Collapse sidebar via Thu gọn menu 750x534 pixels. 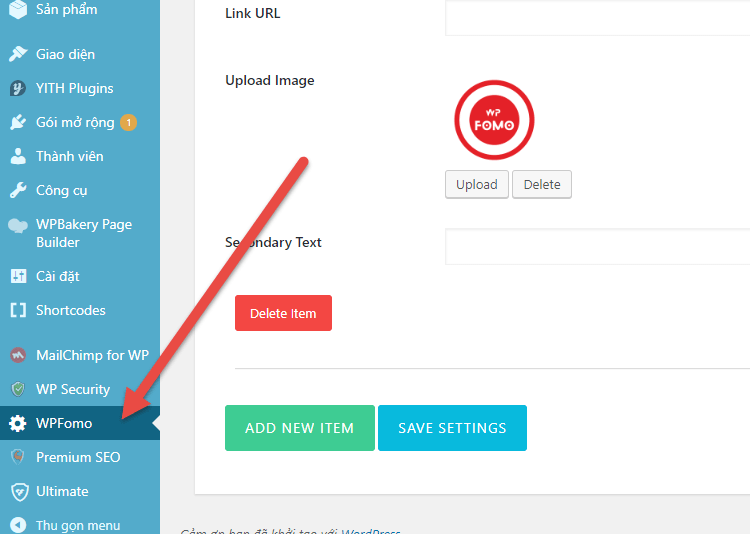[x=80, y=525]
